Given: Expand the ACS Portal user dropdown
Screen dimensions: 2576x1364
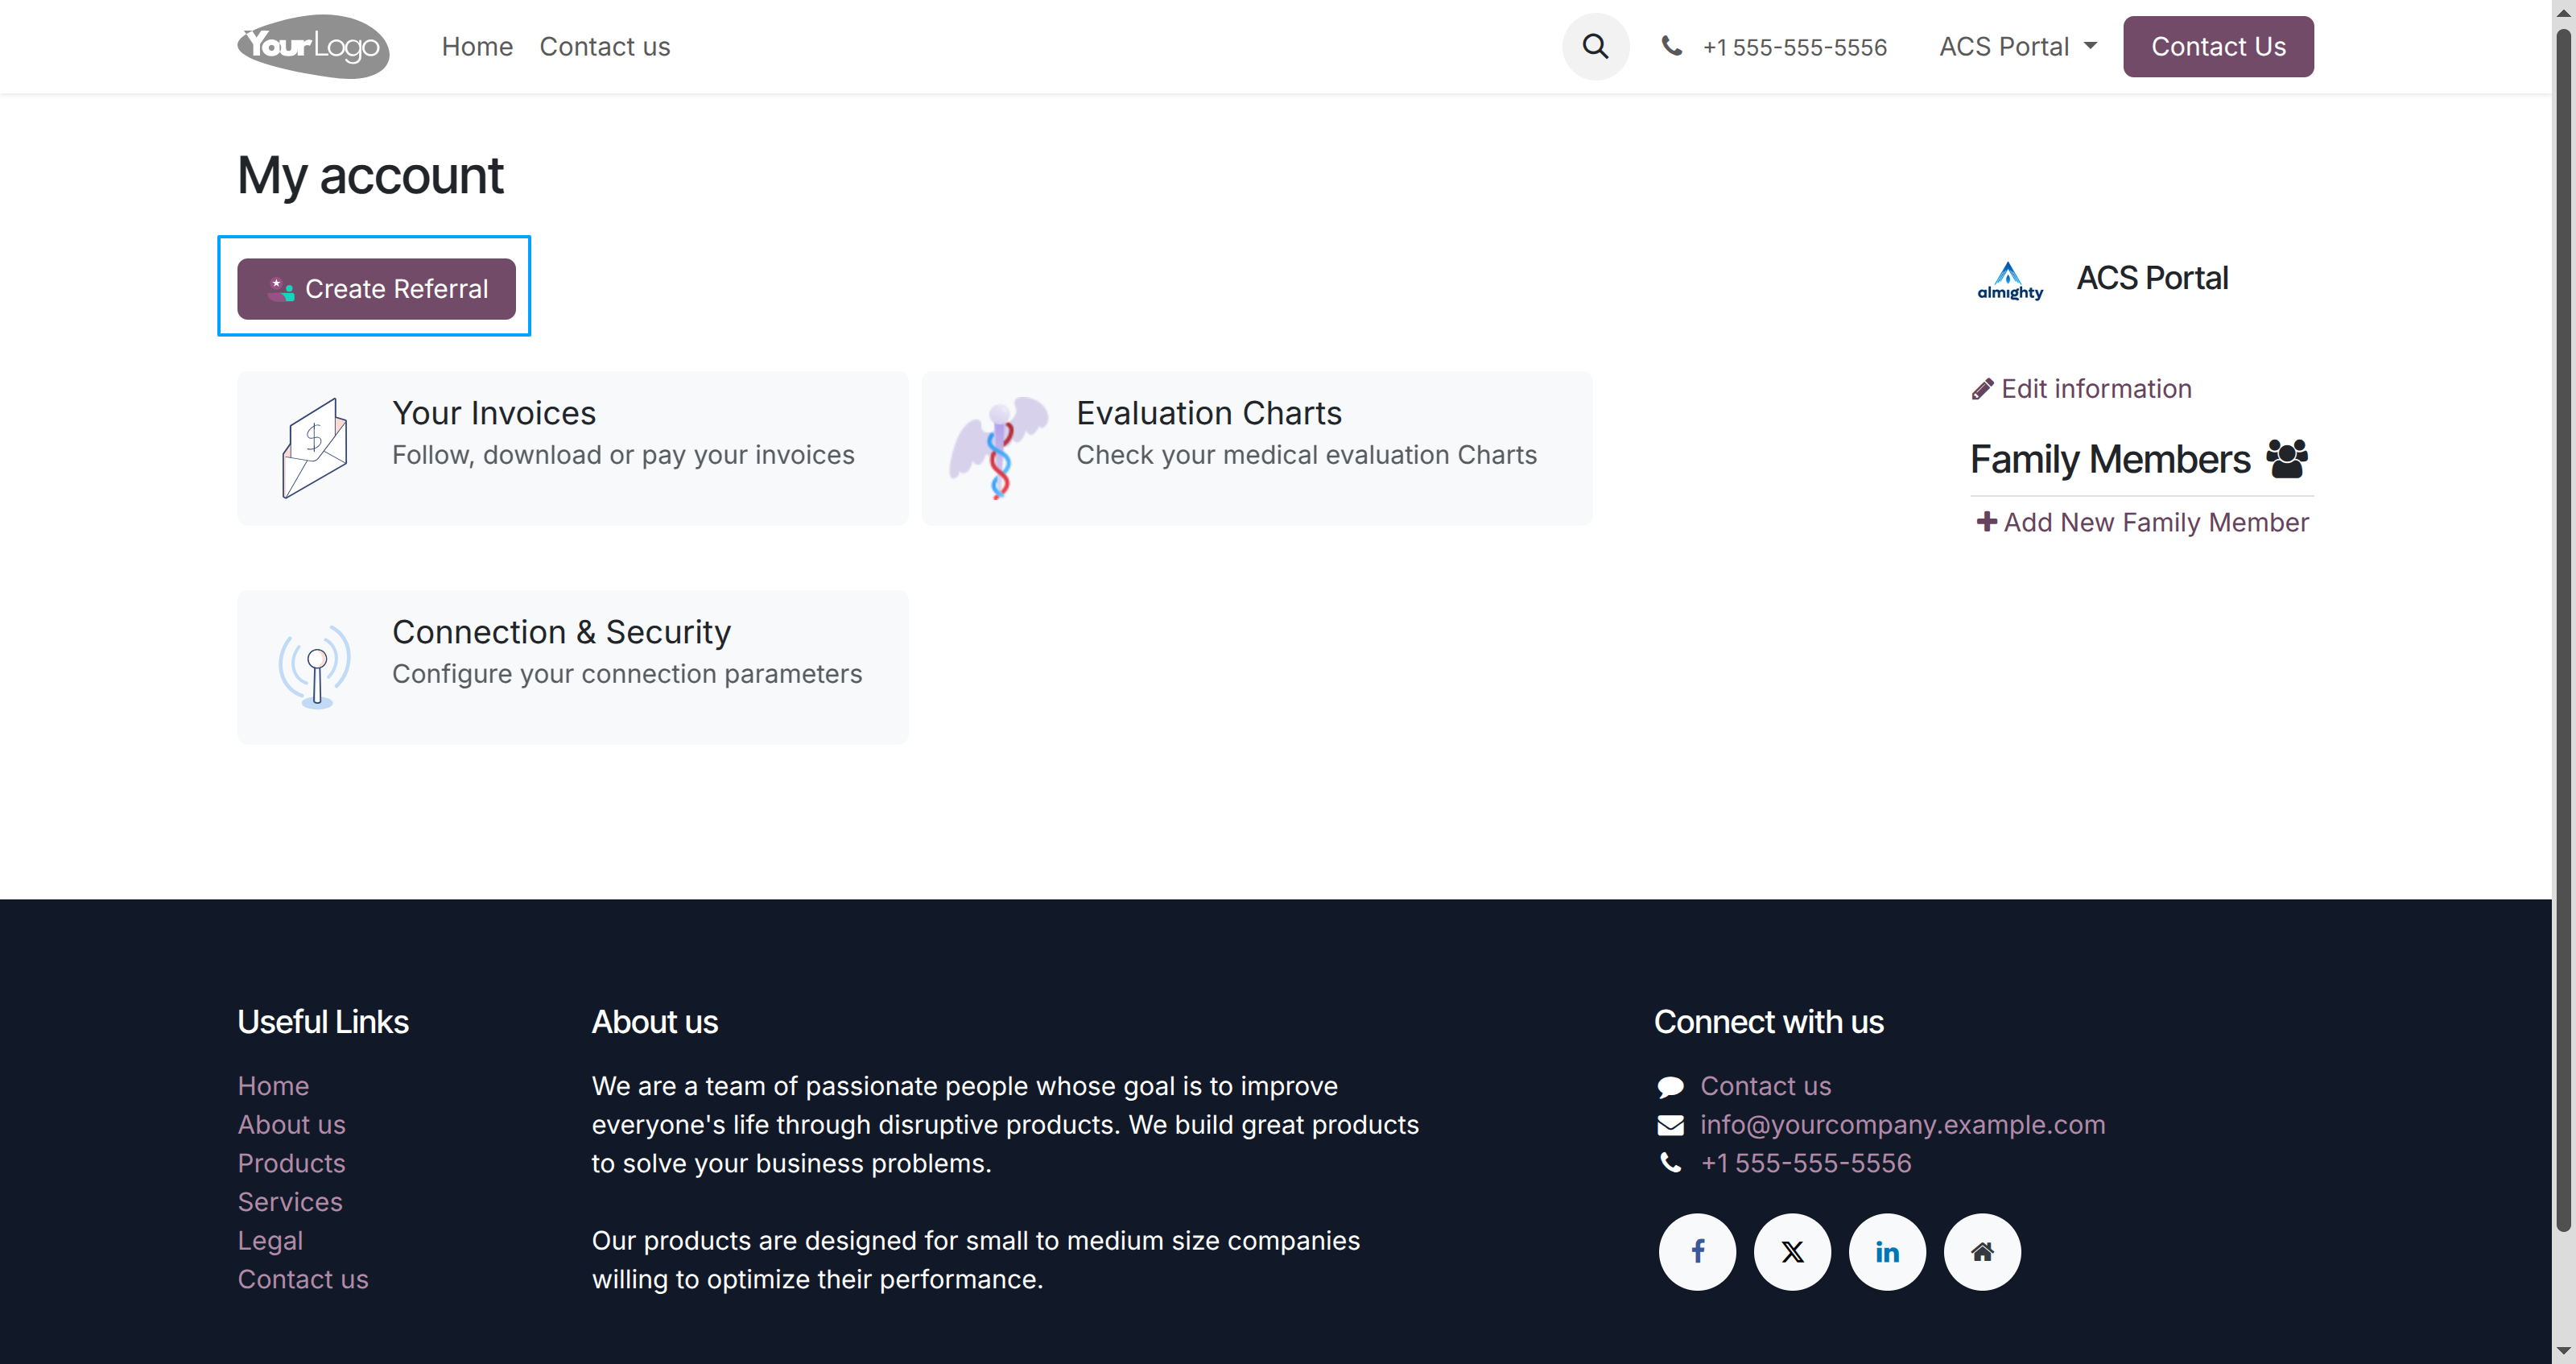Looking at the screenshot, I should 2017,47.
